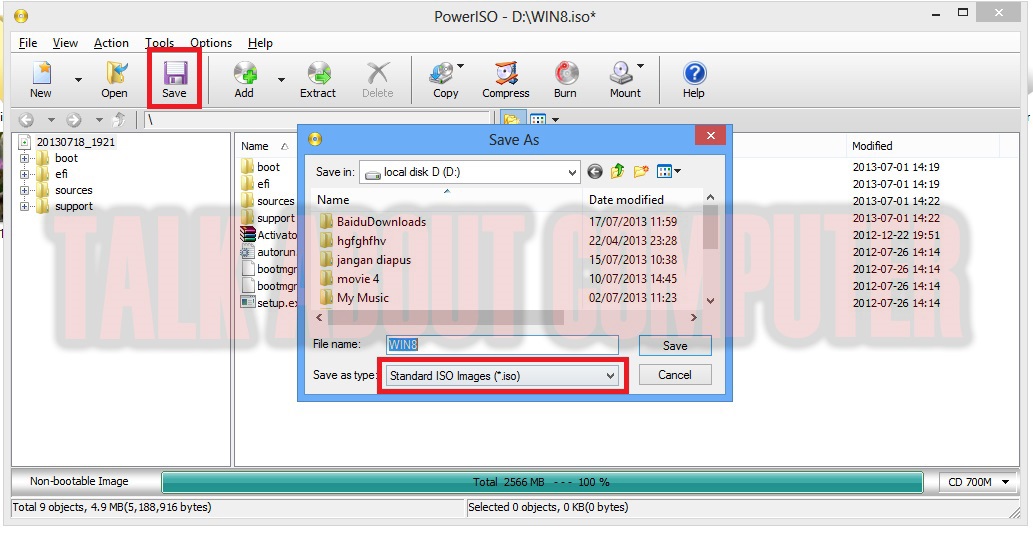Select the setup.exe file in list
Image resolution: width=1033 pixels, height=533 pixels.
[x=269, y=303]
